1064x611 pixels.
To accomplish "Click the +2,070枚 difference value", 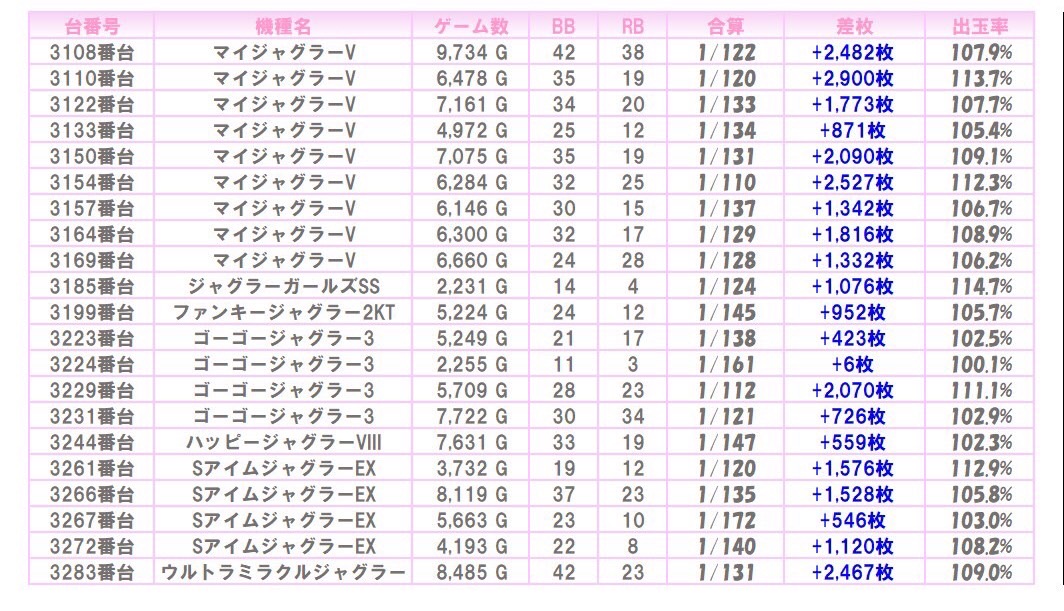I will [x=852, y=390].
